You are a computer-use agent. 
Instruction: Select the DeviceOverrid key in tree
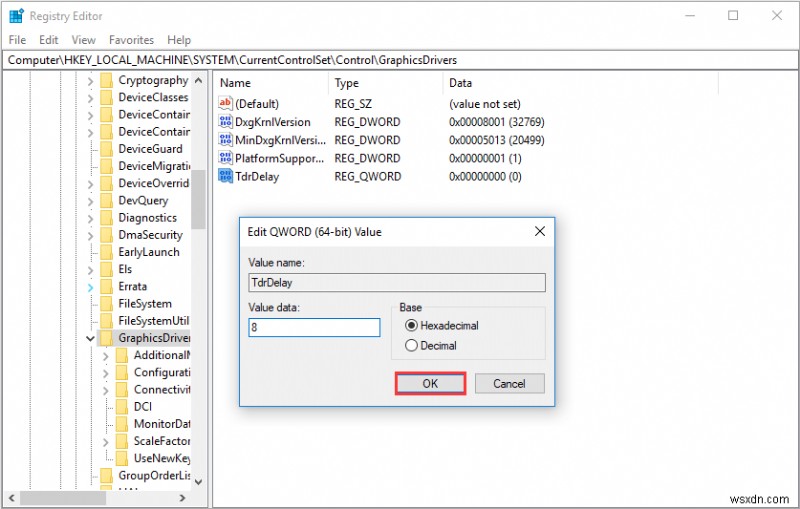point(153,183)
